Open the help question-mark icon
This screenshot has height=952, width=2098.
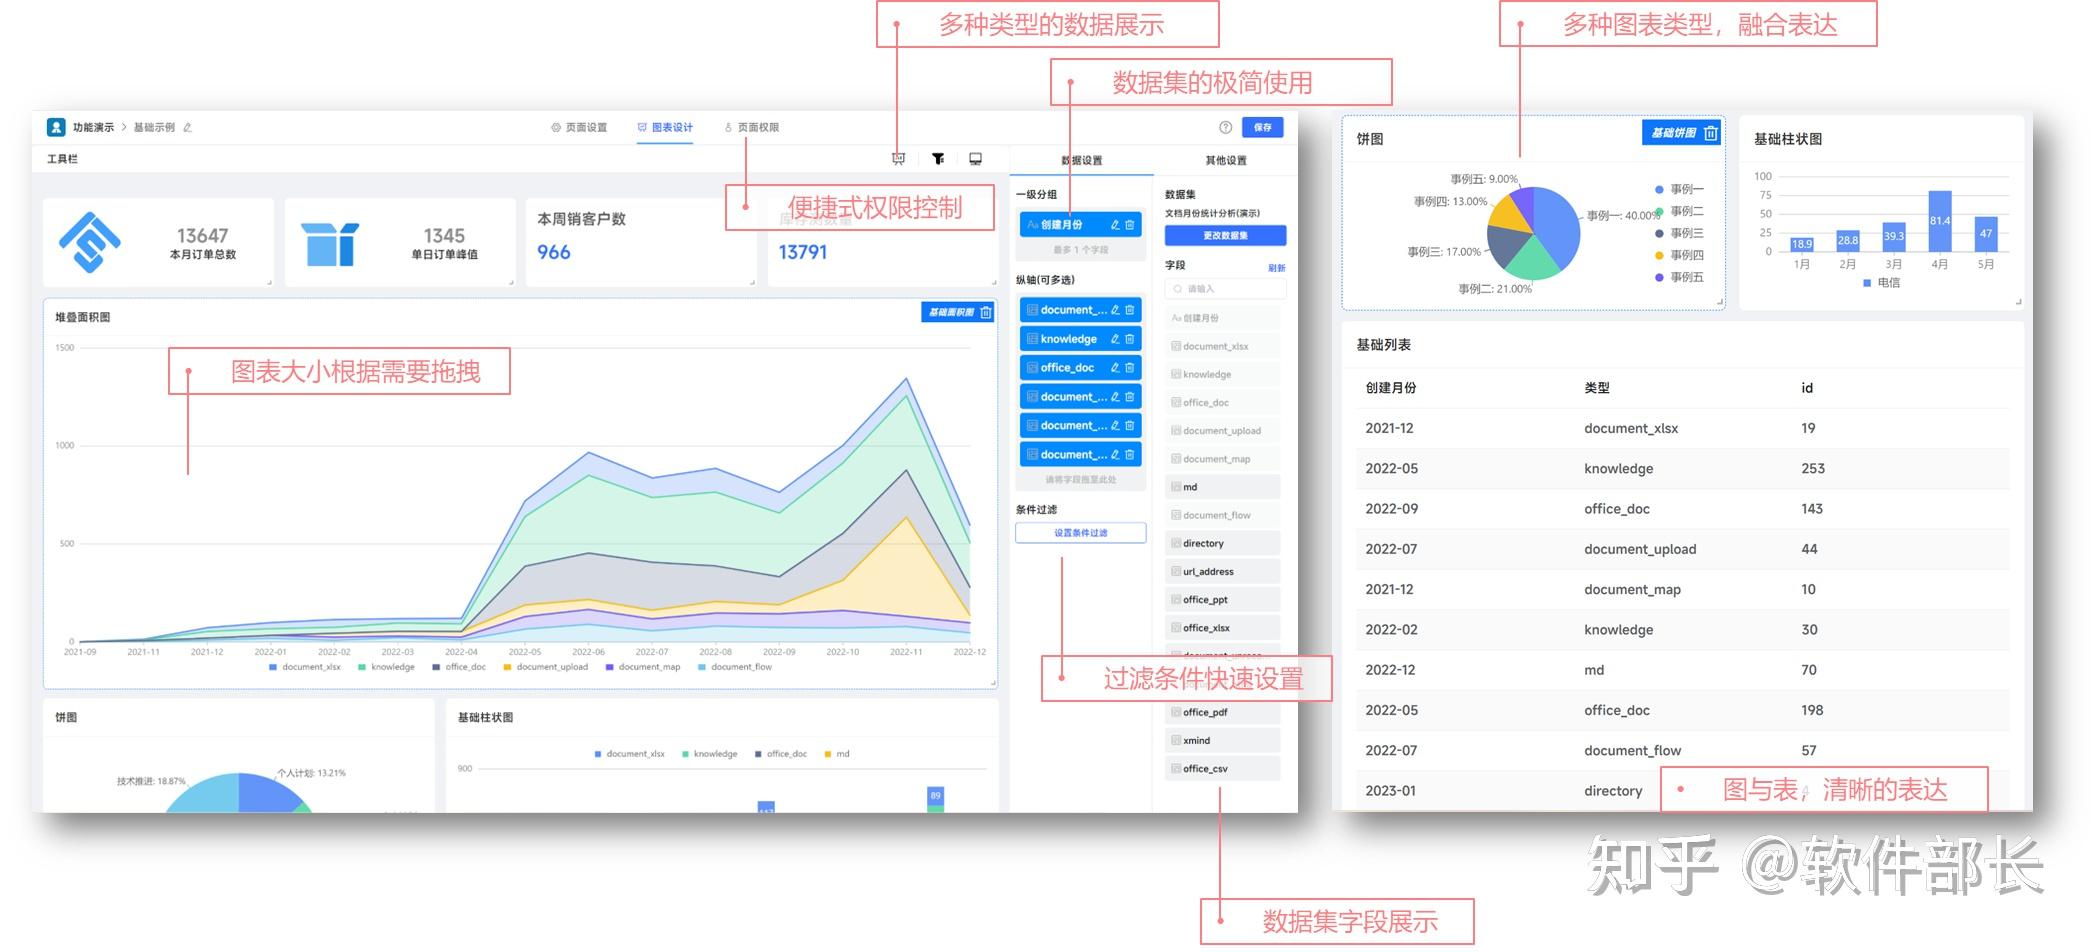click(1225, 127)
